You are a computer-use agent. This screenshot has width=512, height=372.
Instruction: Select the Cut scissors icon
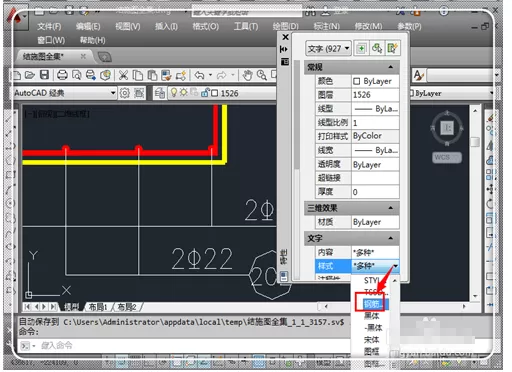point(123,75)
